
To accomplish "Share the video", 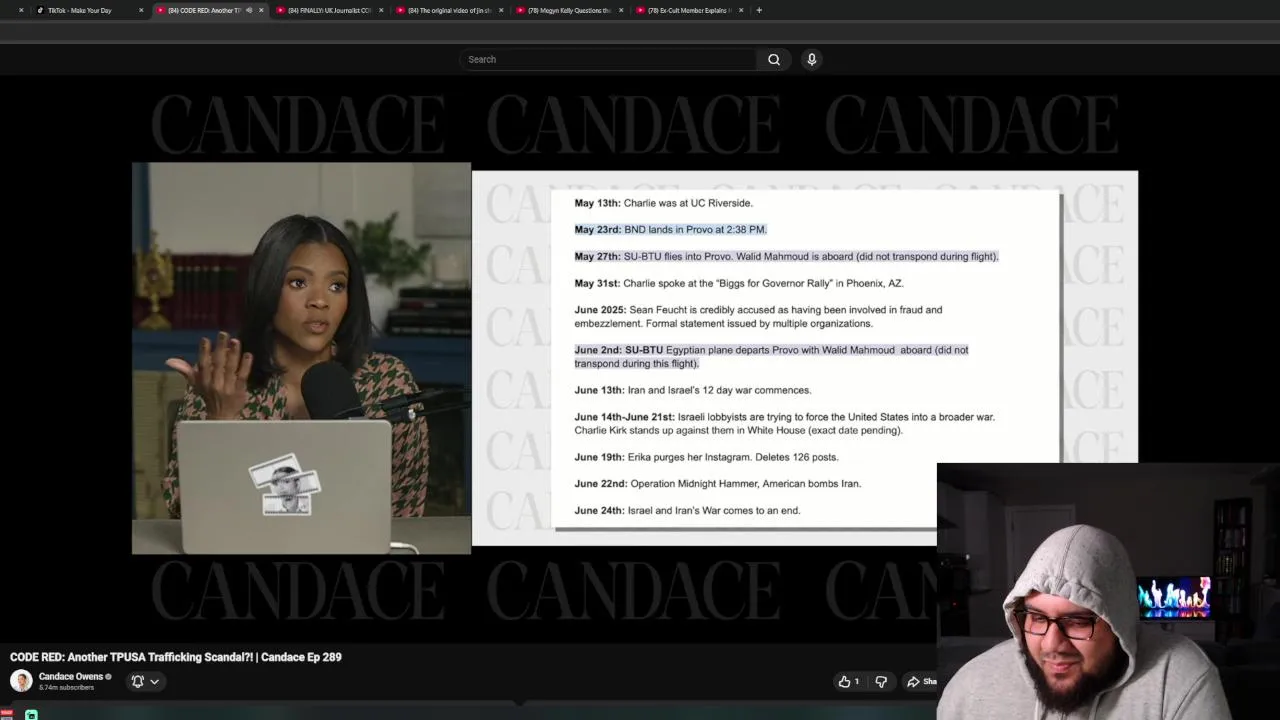I will click(921, 681).
